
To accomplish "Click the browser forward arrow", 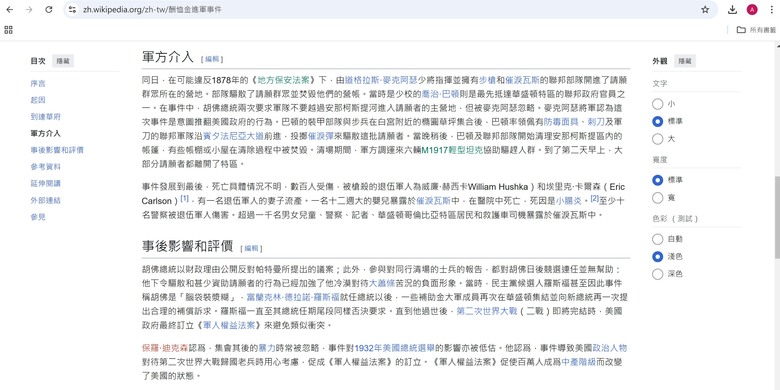I will tap(29, 9).
